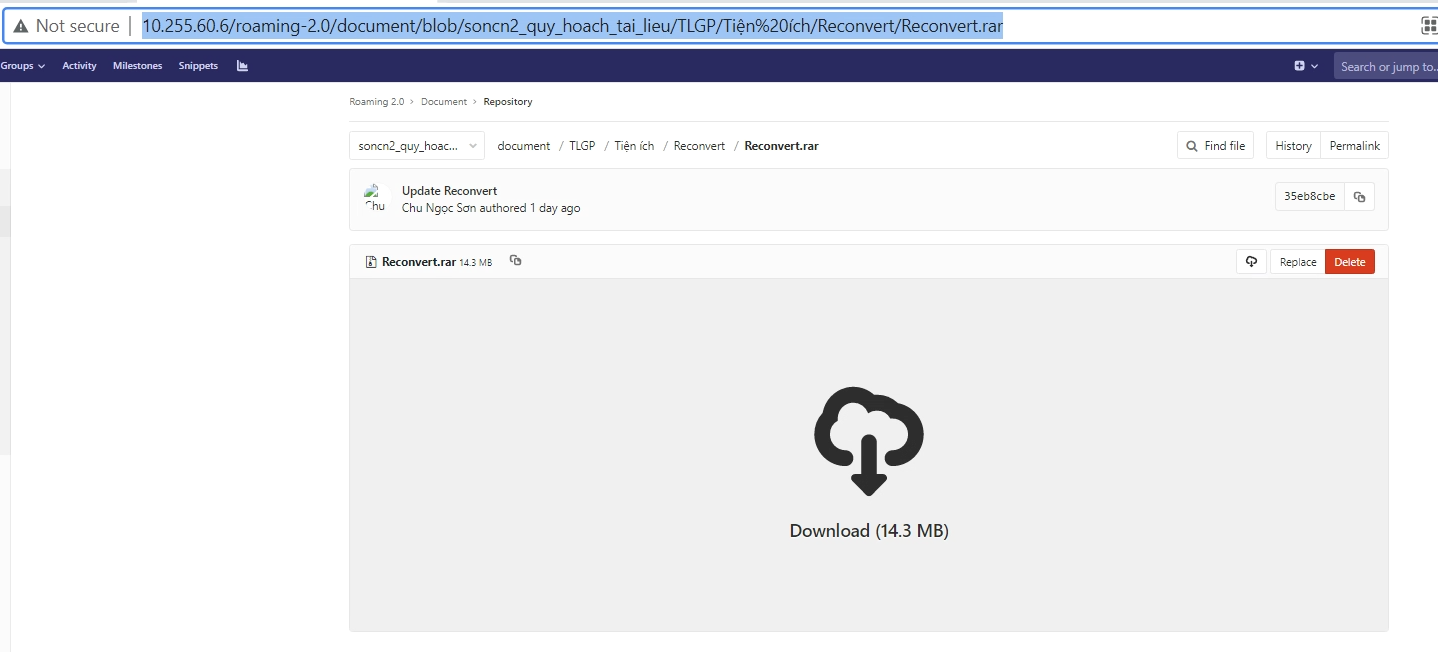This screenshot has width=1438, height=652.
Task: Open the soncn2_quy_hoac branch selector dropdown
Action: (x=416, y=146)
